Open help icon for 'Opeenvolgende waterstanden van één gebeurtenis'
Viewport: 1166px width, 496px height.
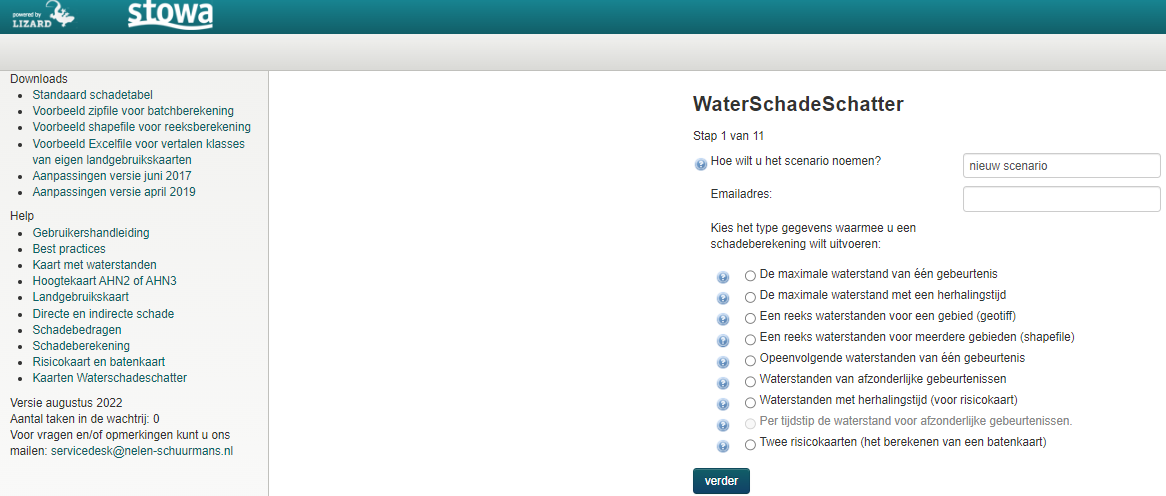723,362
